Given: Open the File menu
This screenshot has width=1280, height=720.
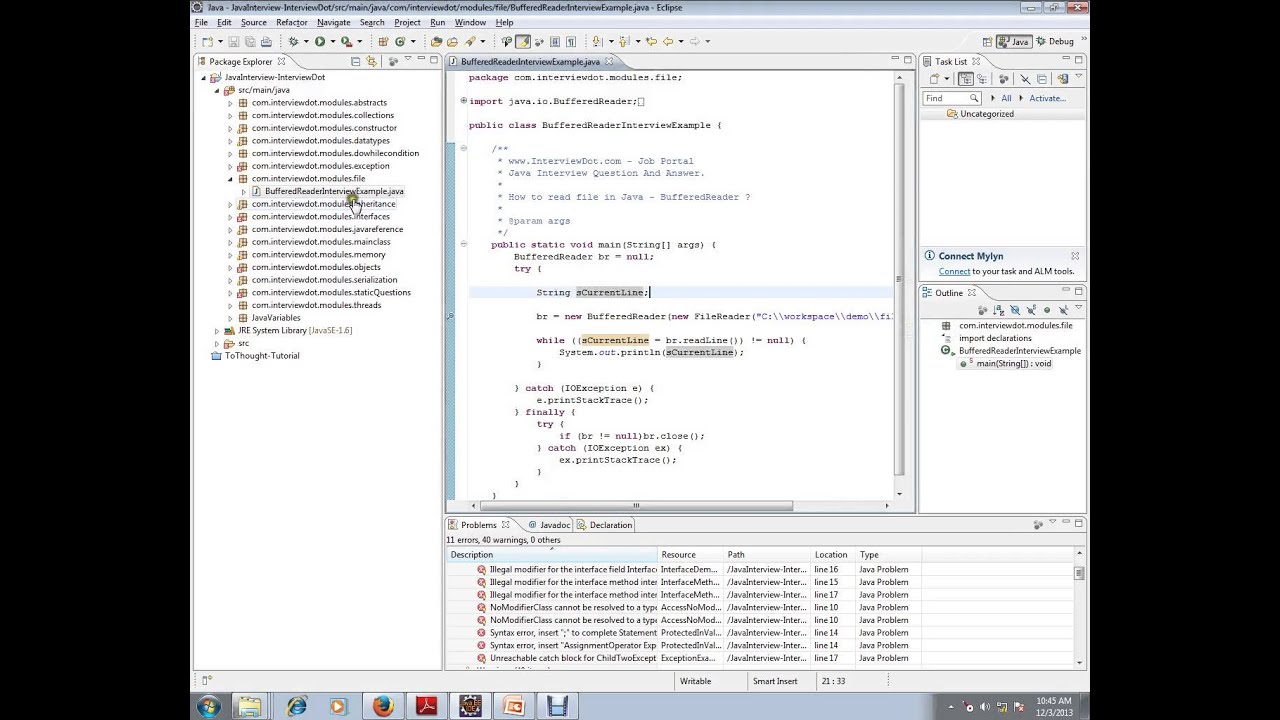Looking at the screenshot, I should click(x=201, y=22).
